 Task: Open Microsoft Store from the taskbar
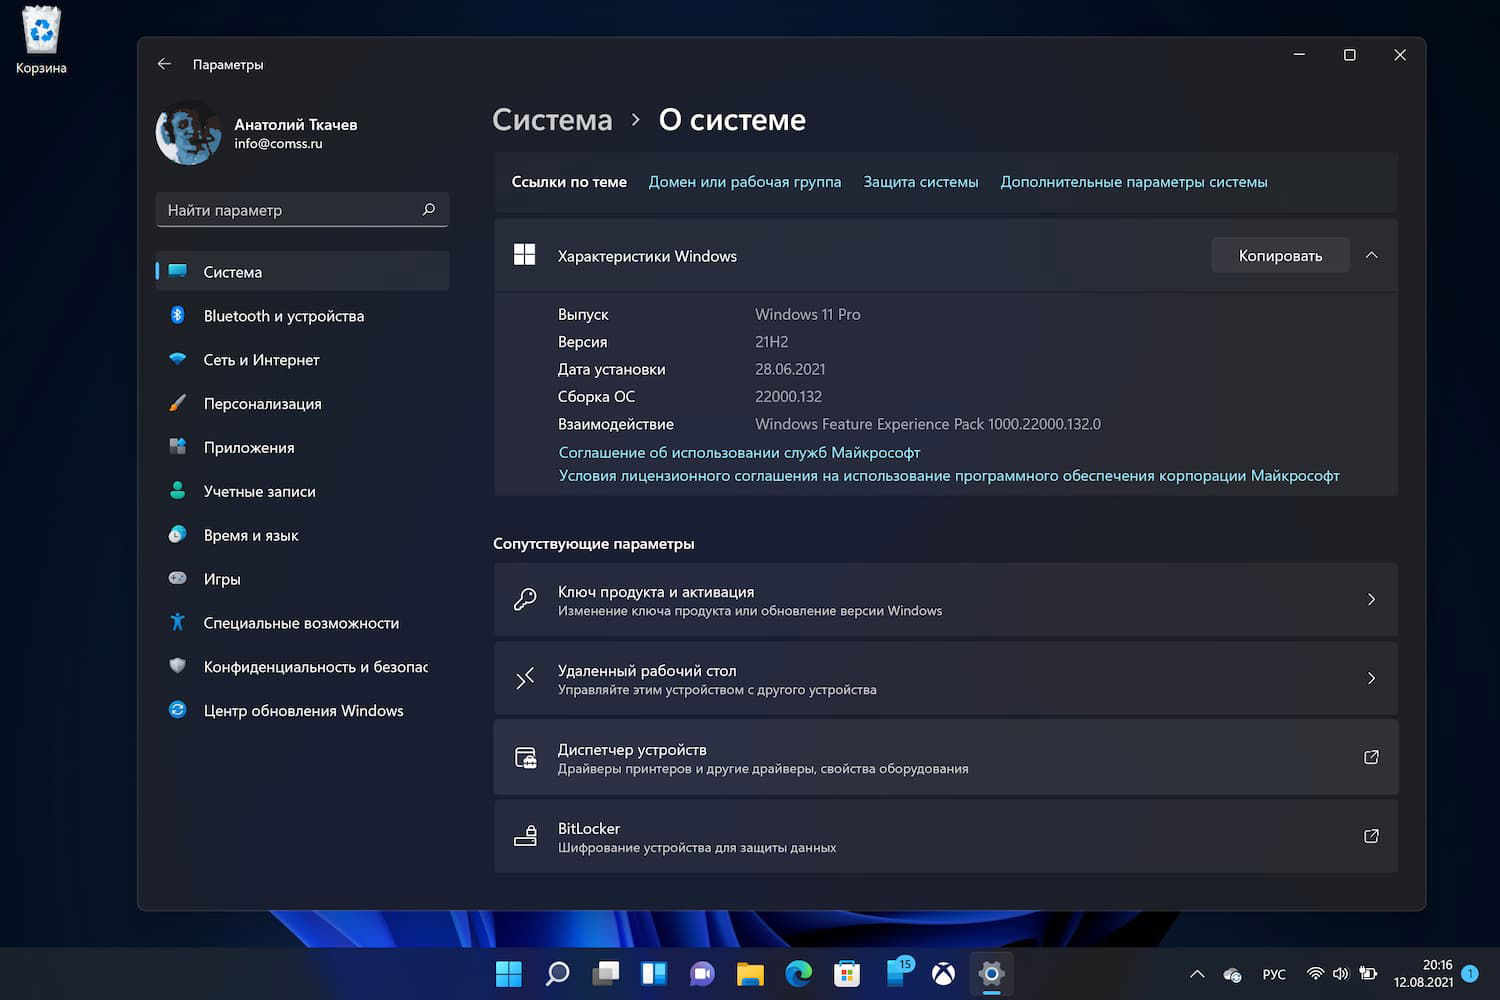tap(846, 973)
